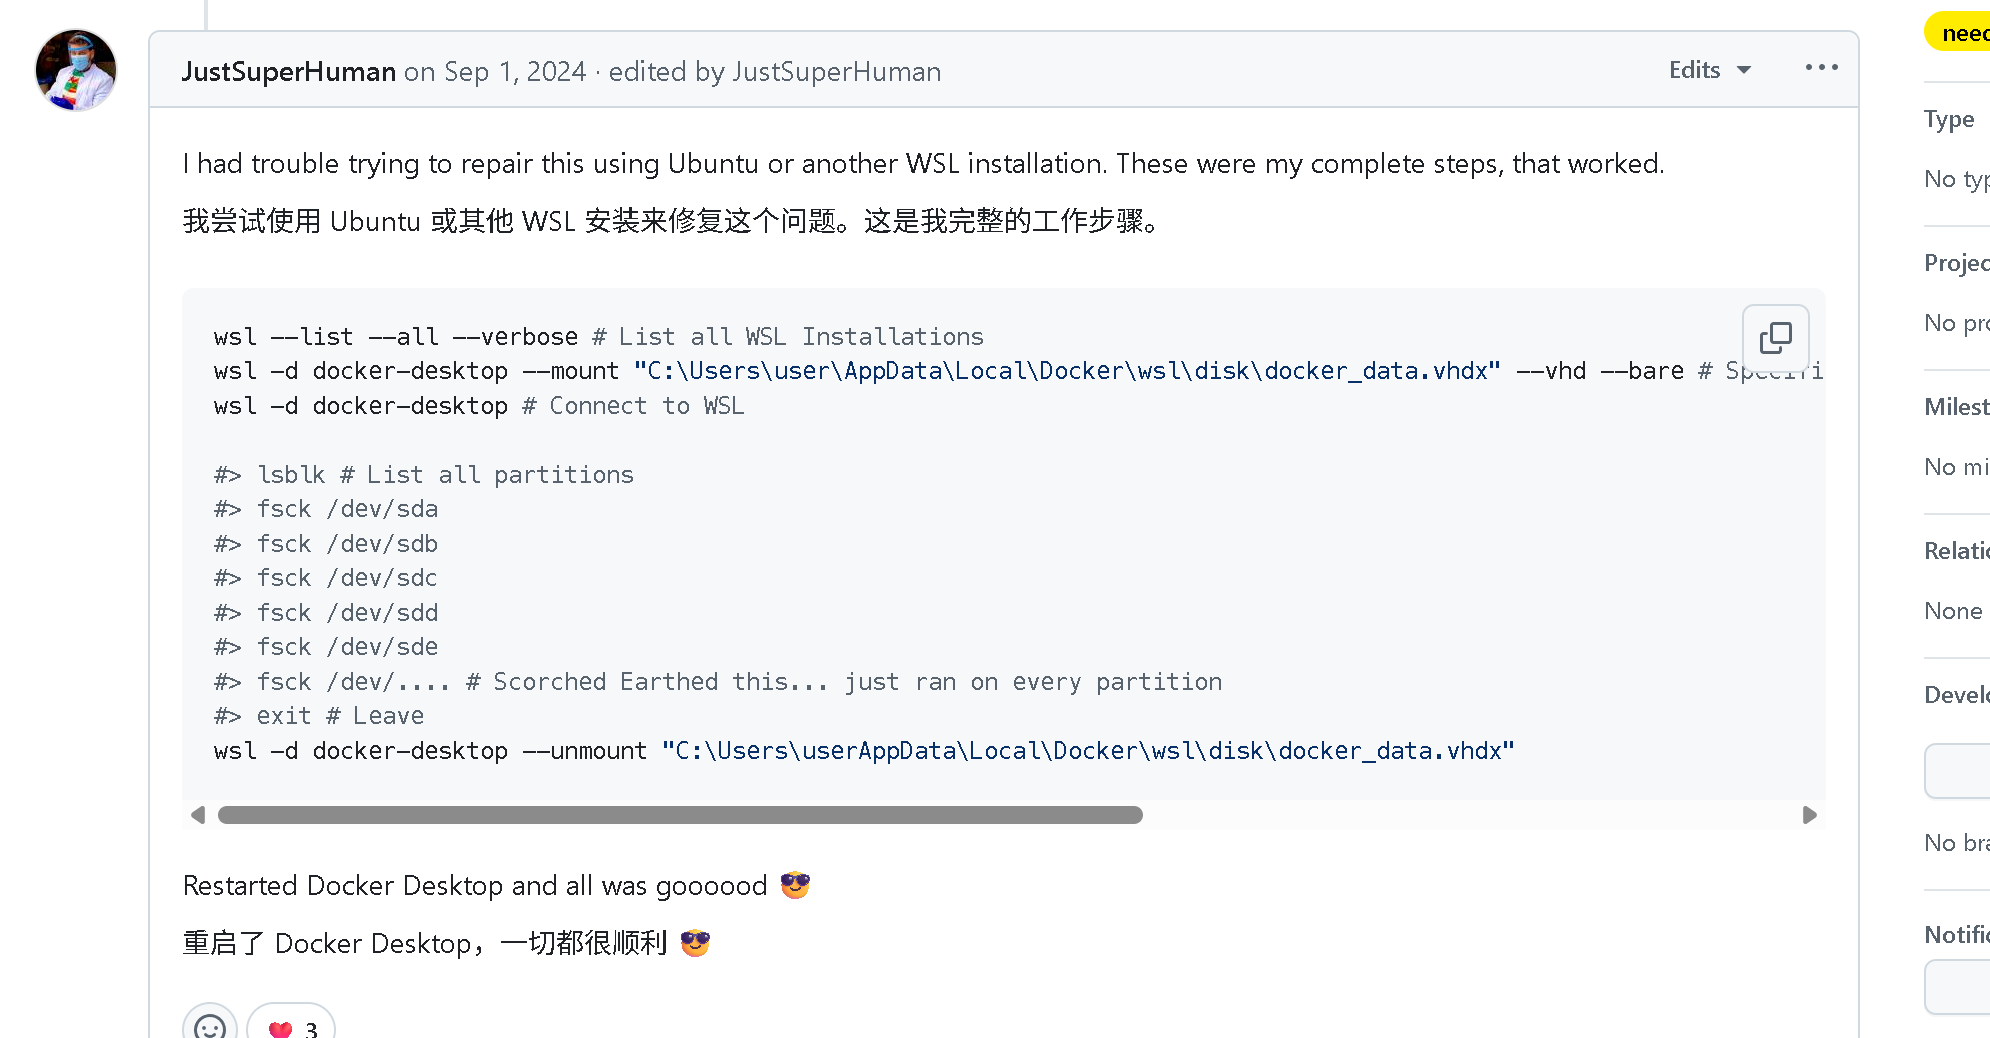The width and height of the screenshot is (1990, 1038).
Task: Open the Type selector showing No type
Action: (1955, 178)
